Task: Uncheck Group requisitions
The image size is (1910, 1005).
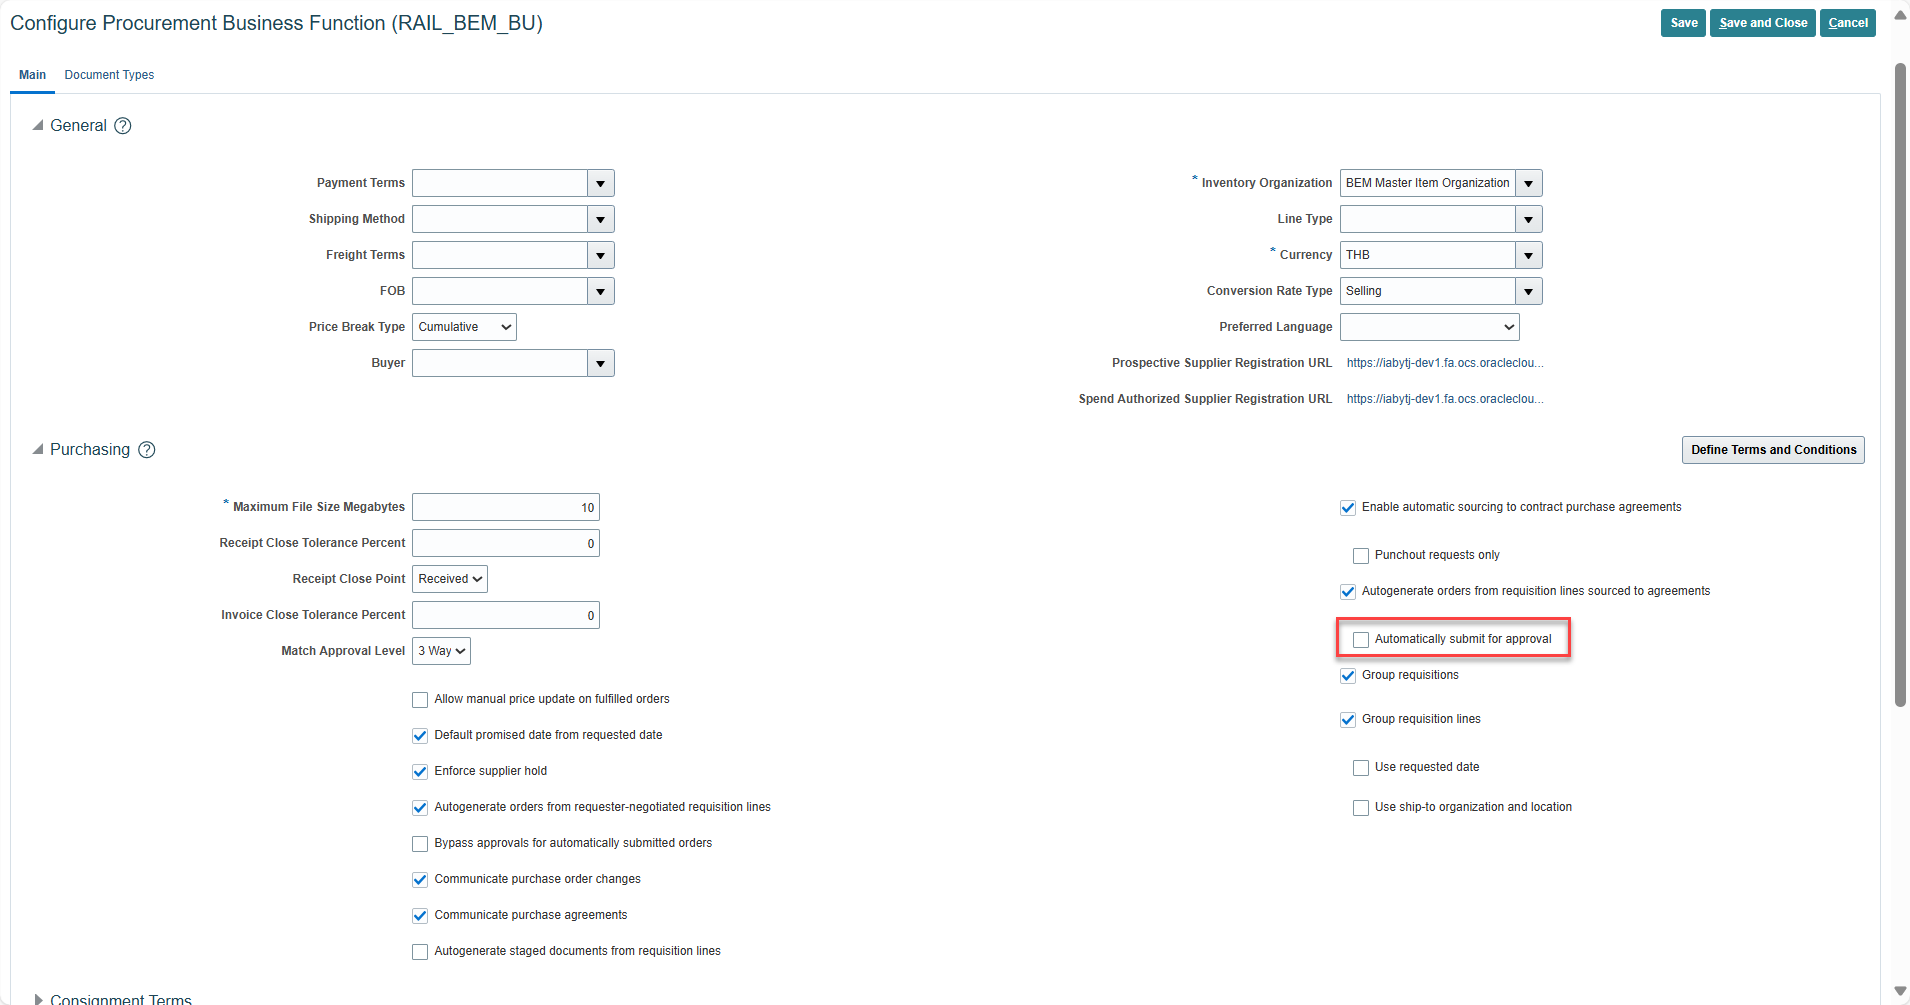Action: click(1348, 675)
